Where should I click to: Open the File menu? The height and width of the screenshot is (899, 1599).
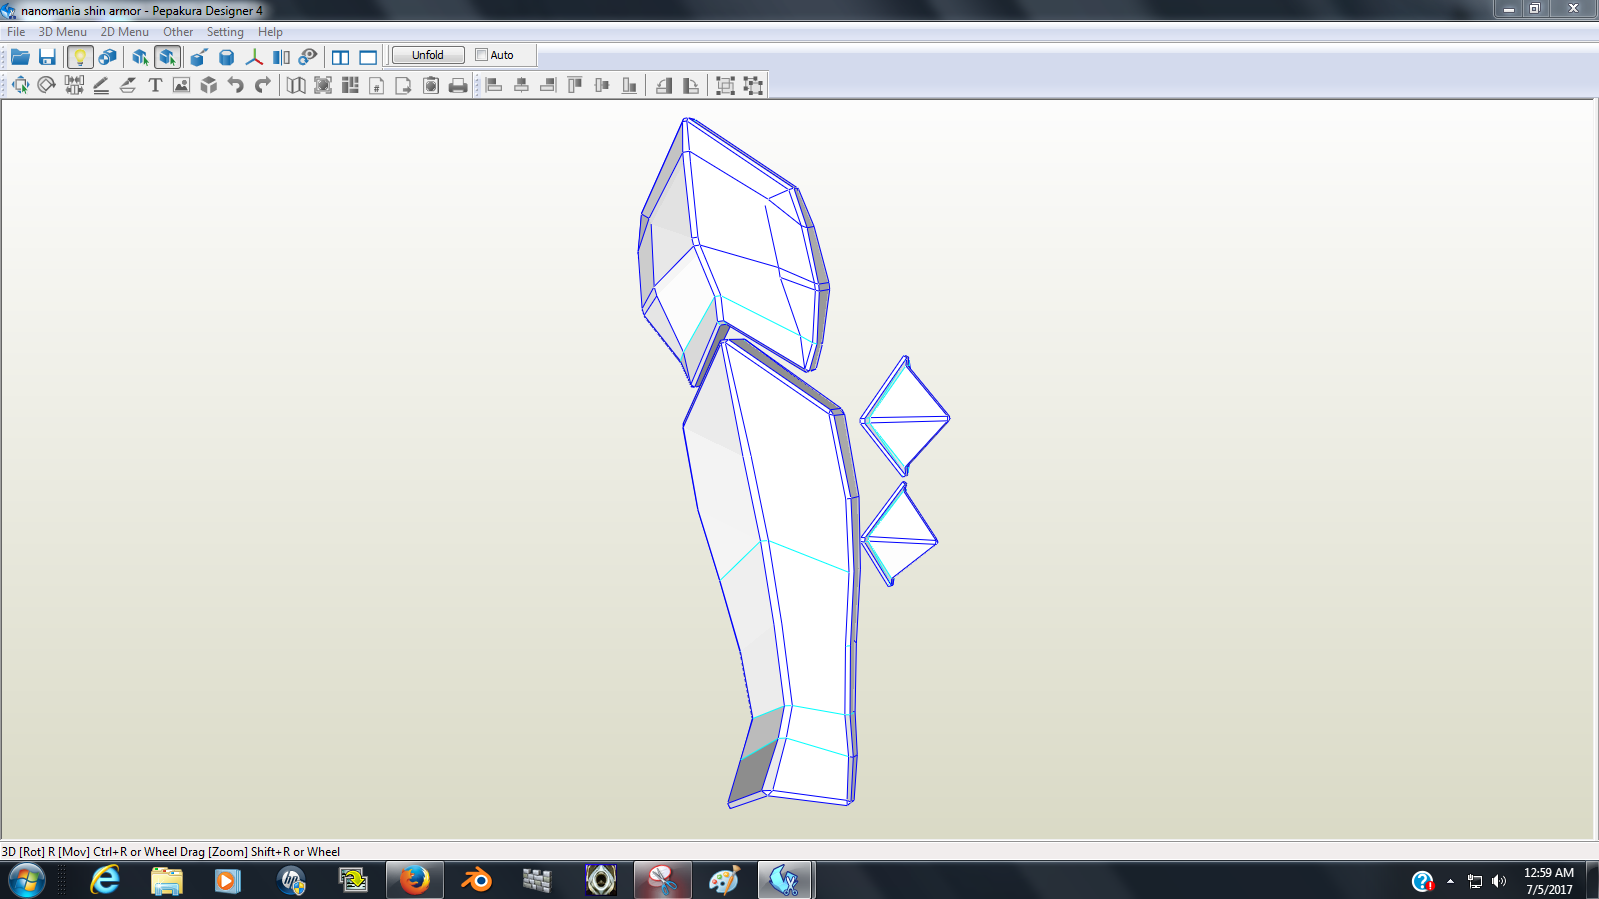[x=16, y=32]
